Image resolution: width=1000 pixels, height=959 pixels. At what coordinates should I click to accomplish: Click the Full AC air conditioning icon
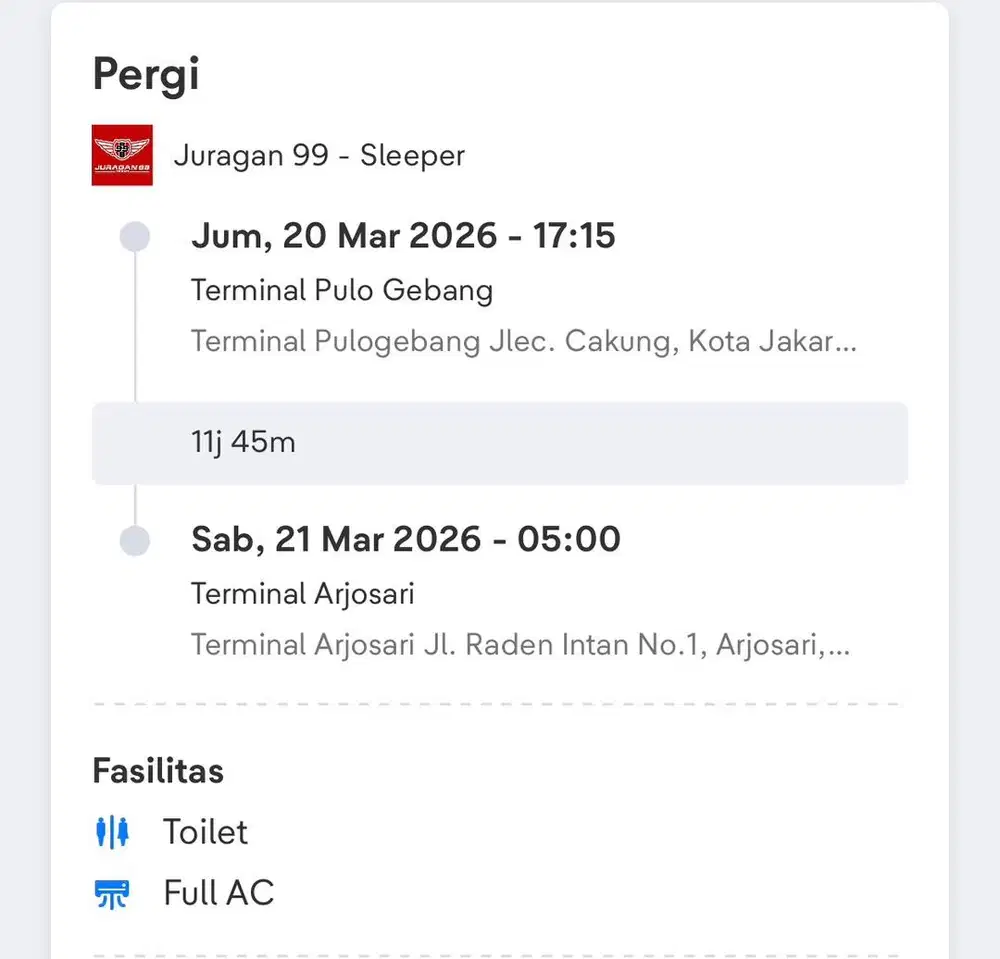[113, 893]
